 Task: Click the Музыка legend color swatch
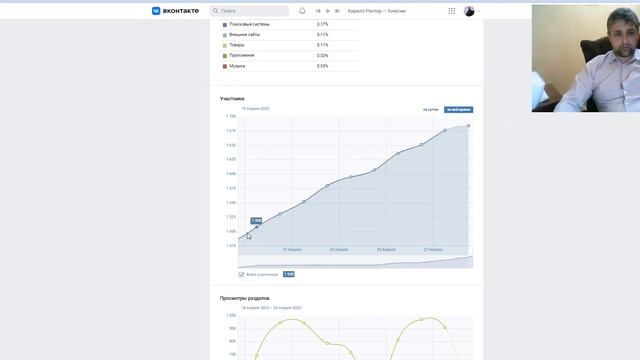[x=224, y=66]
